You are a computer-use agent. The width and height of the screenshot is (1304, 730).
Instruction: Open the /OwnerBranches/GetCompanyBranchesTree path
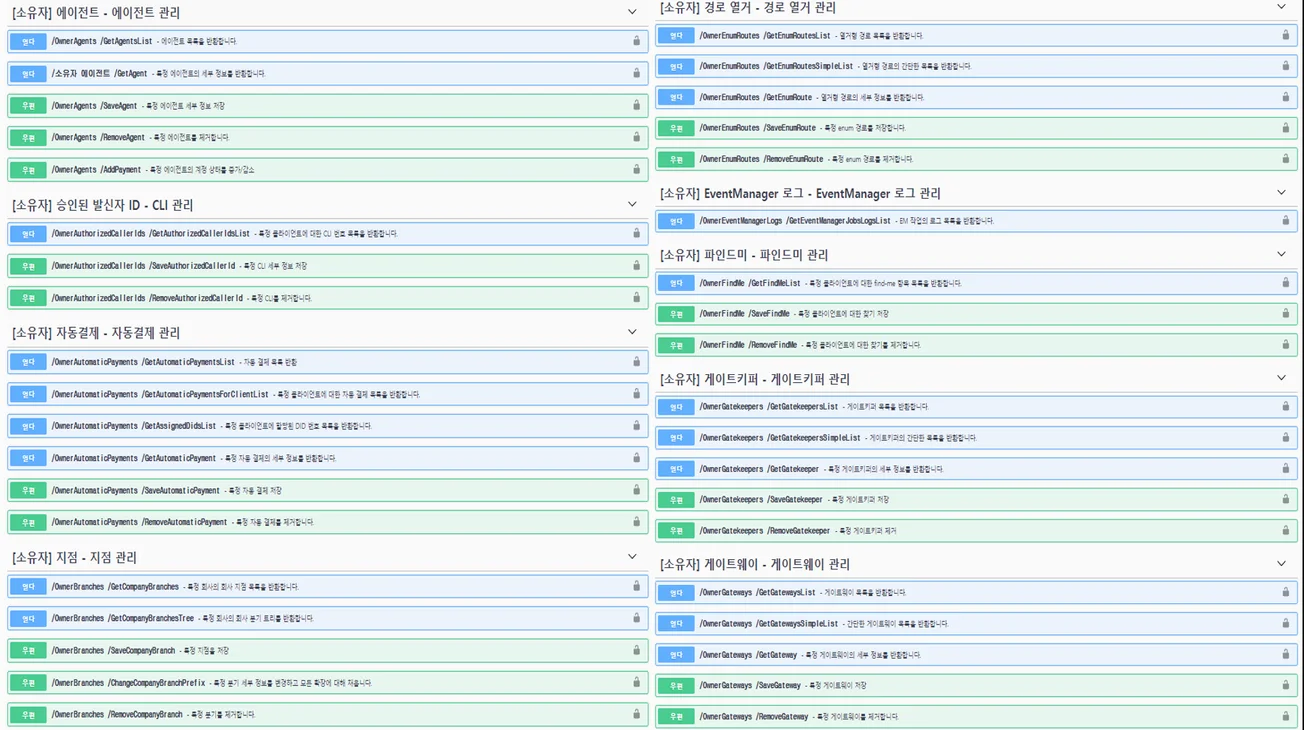tap(123, 618)
